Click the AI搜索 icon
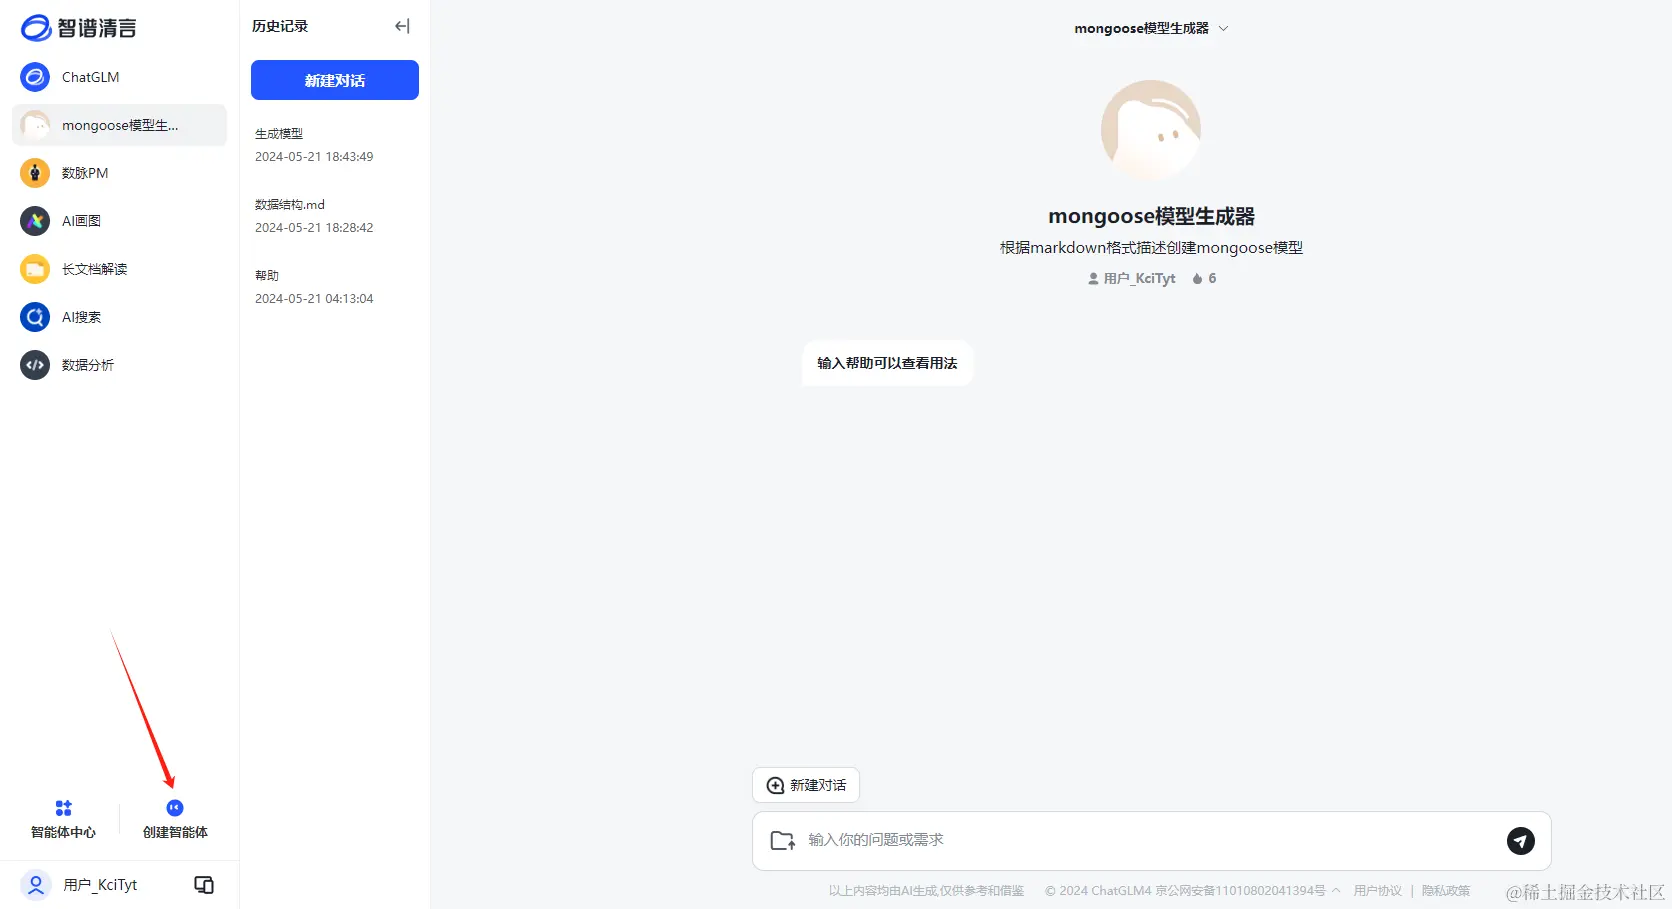The image size is (1672, 909). tap(35, 317)
